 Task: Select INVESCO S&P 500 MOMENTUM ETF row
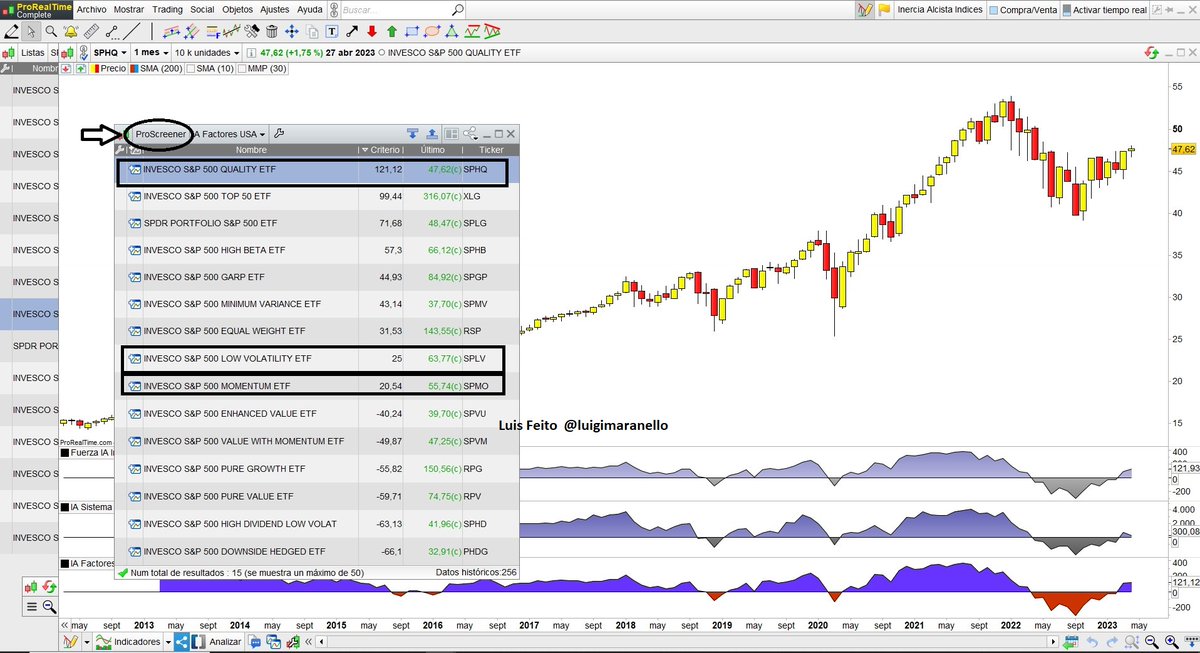(317, 385)
